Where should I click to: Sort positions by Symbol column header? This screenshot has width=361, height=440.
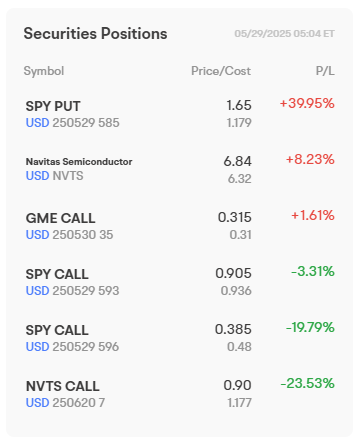pyautogui.click(x=44, y=71)
